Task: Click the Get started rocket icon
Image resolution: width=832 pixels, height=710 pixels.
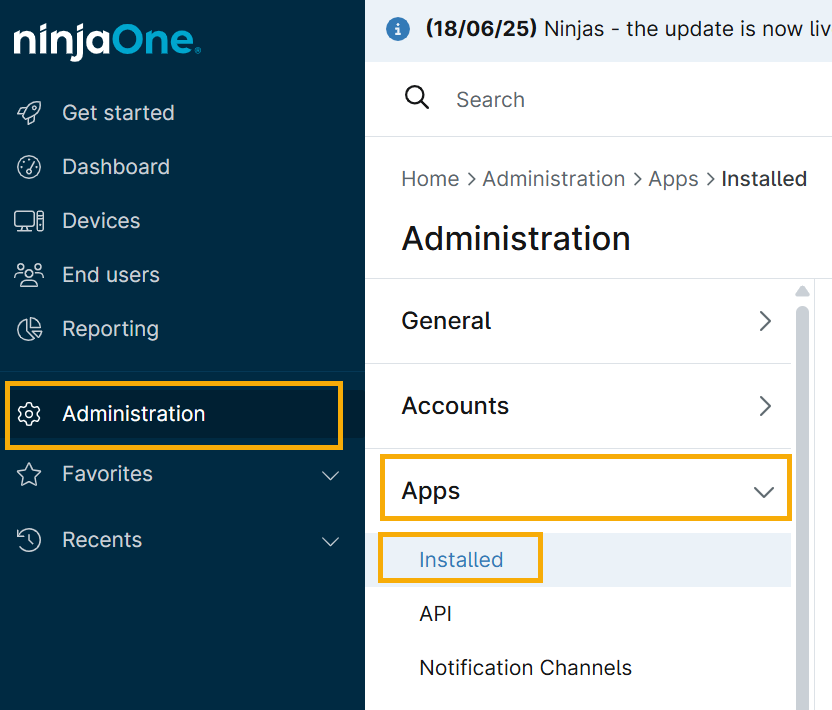Action: (29, 113)
